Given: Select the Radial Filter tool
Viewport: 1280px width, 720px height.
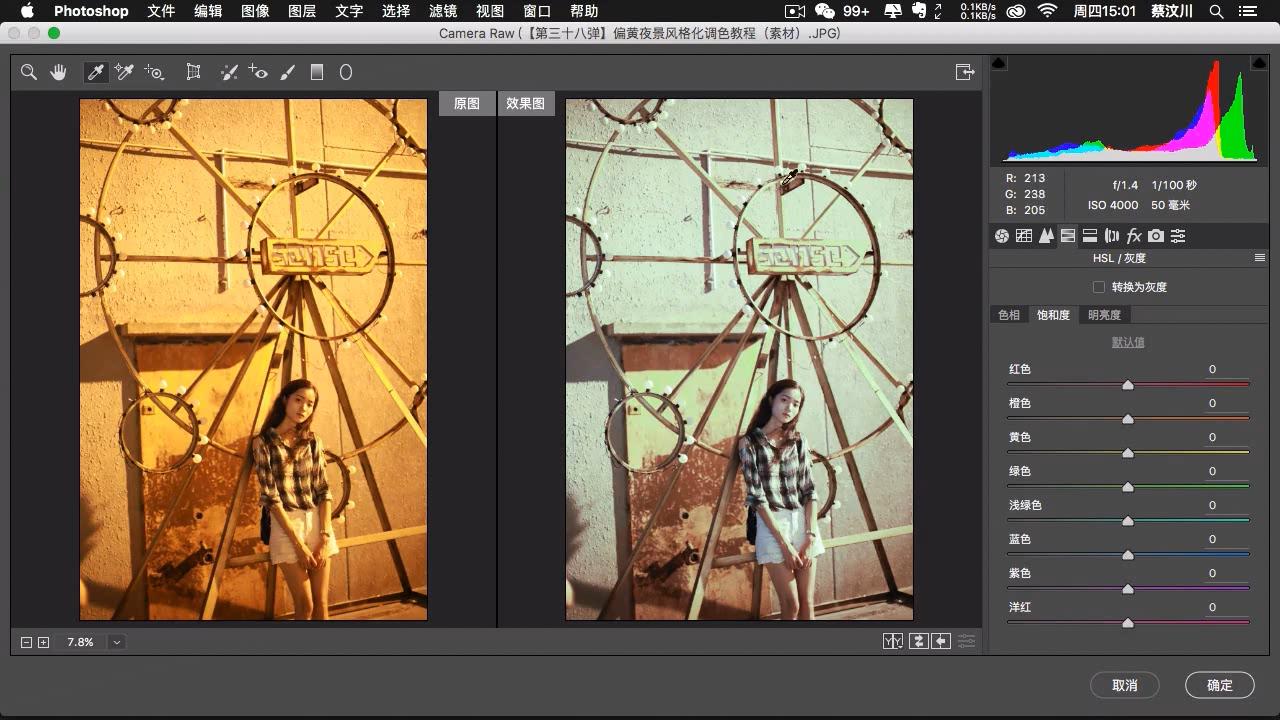Looking at the screenshot, I should (346, 72).
